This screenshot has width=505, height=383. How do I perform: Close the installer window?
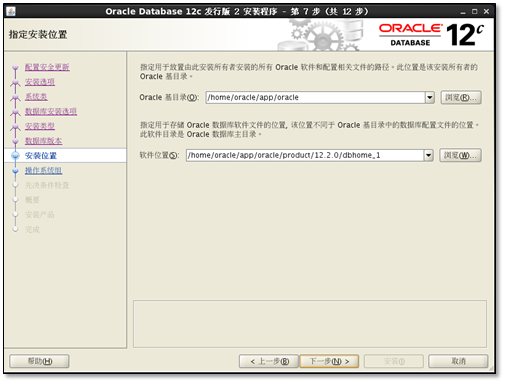tap(486, 12)
